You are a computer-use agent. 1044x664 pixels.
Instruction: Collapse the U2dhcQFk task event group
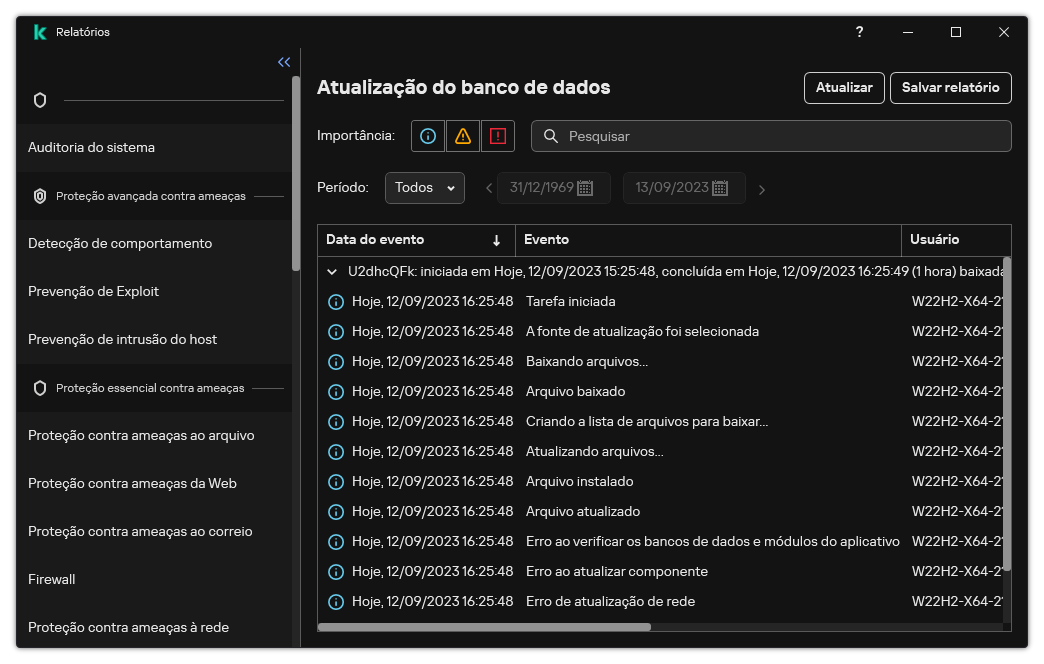point(332,270)
